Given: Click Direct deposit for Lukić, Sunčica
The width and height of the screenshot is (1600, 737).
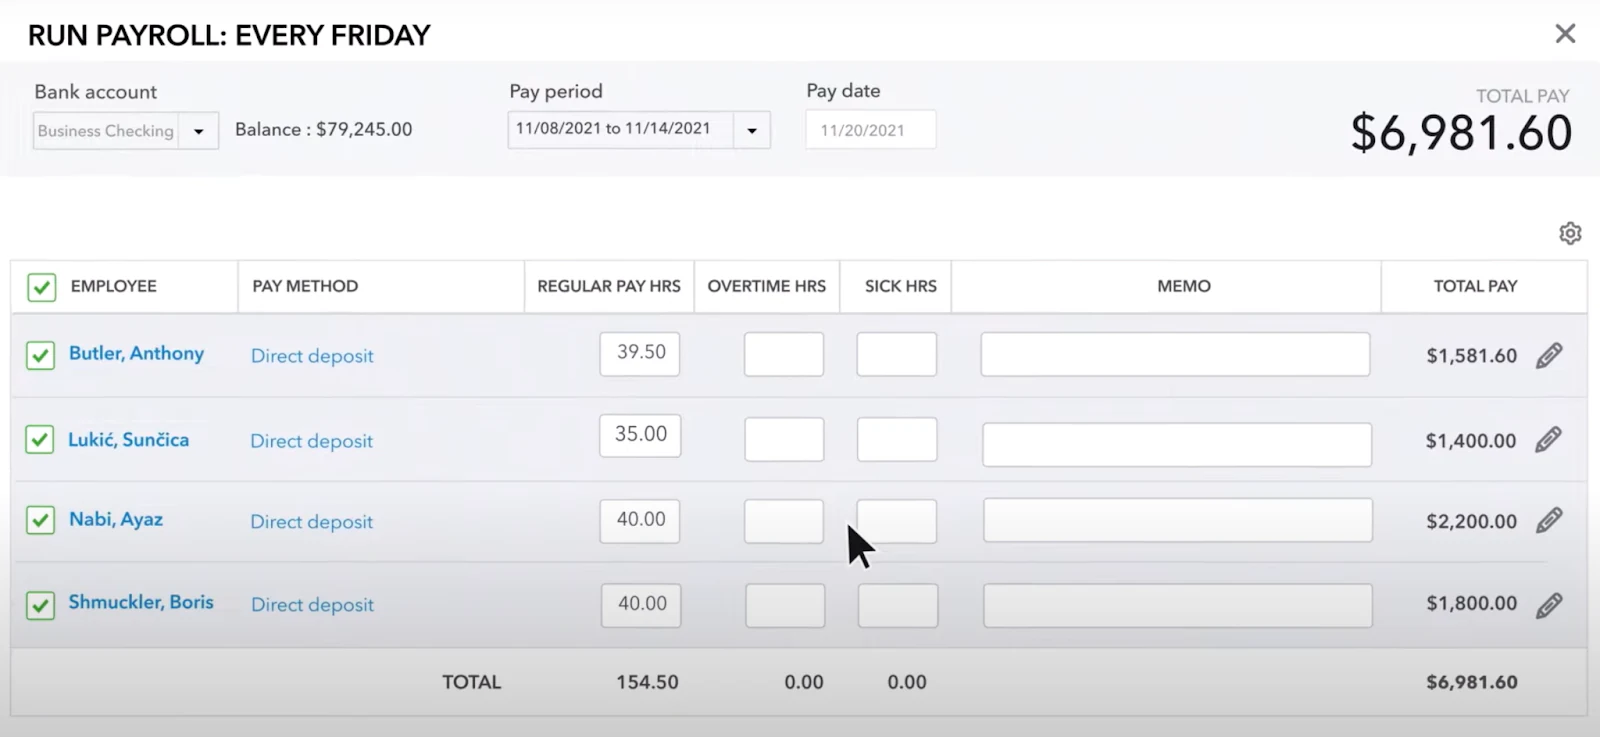Looking at the screenshot, I should (x=312, y=441).
